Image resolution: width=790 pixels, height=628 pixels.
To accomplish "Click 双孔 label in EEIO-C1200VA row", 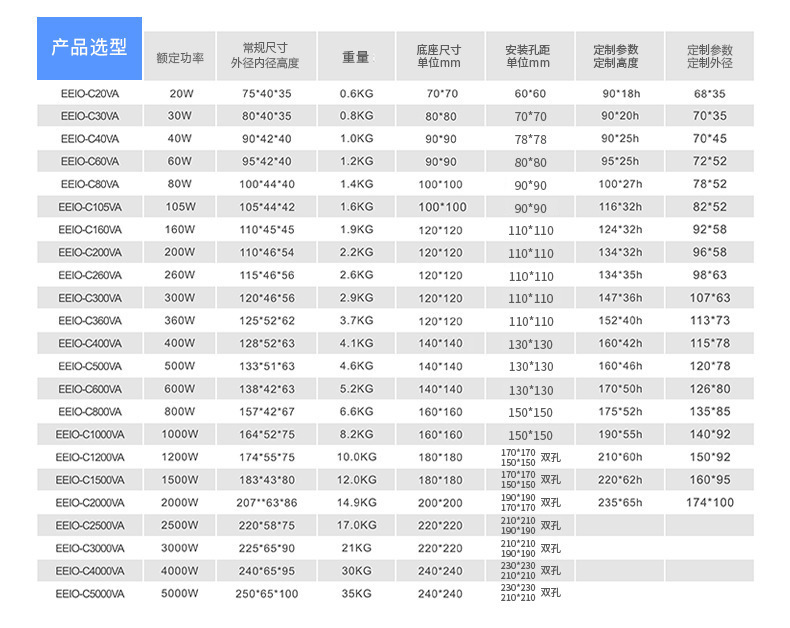I will tap(550, 458).
